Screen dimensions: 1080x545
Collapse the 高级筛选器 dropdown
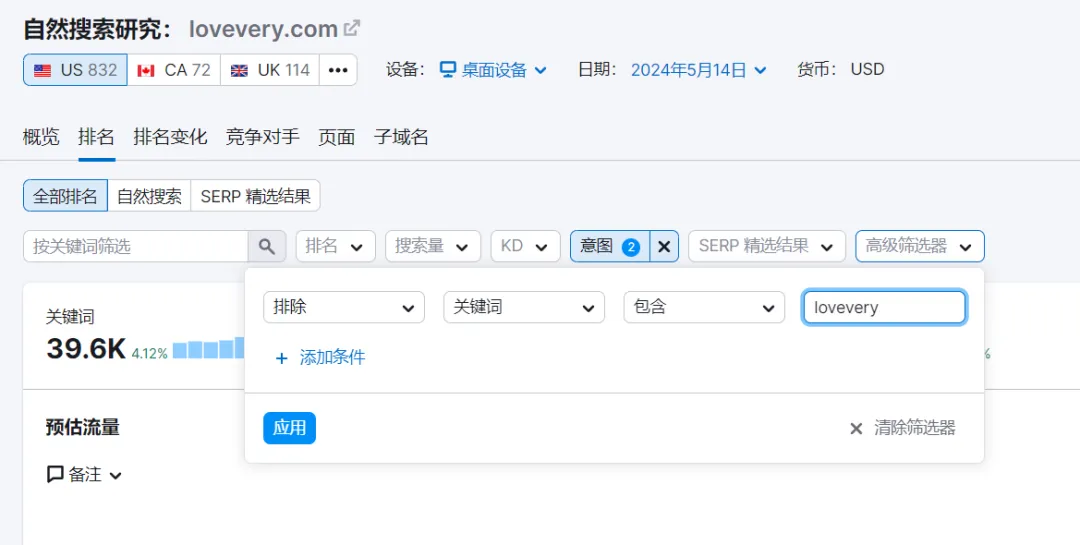pos(920,246)
